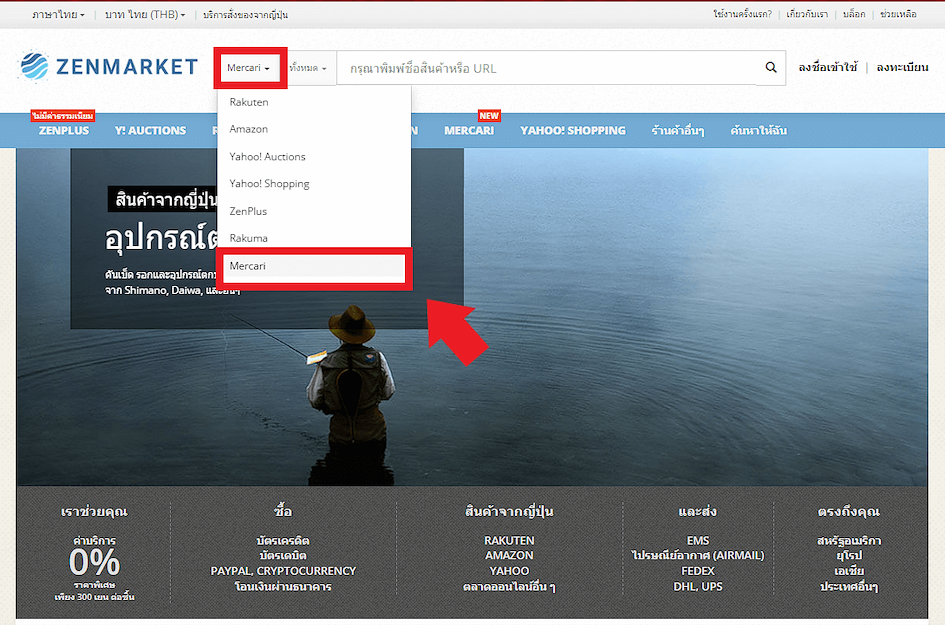Screen dimensions: 945x625
Task: Open the YAHOO! SHOPPING navigation tab
Action: (x=573, y=130)
